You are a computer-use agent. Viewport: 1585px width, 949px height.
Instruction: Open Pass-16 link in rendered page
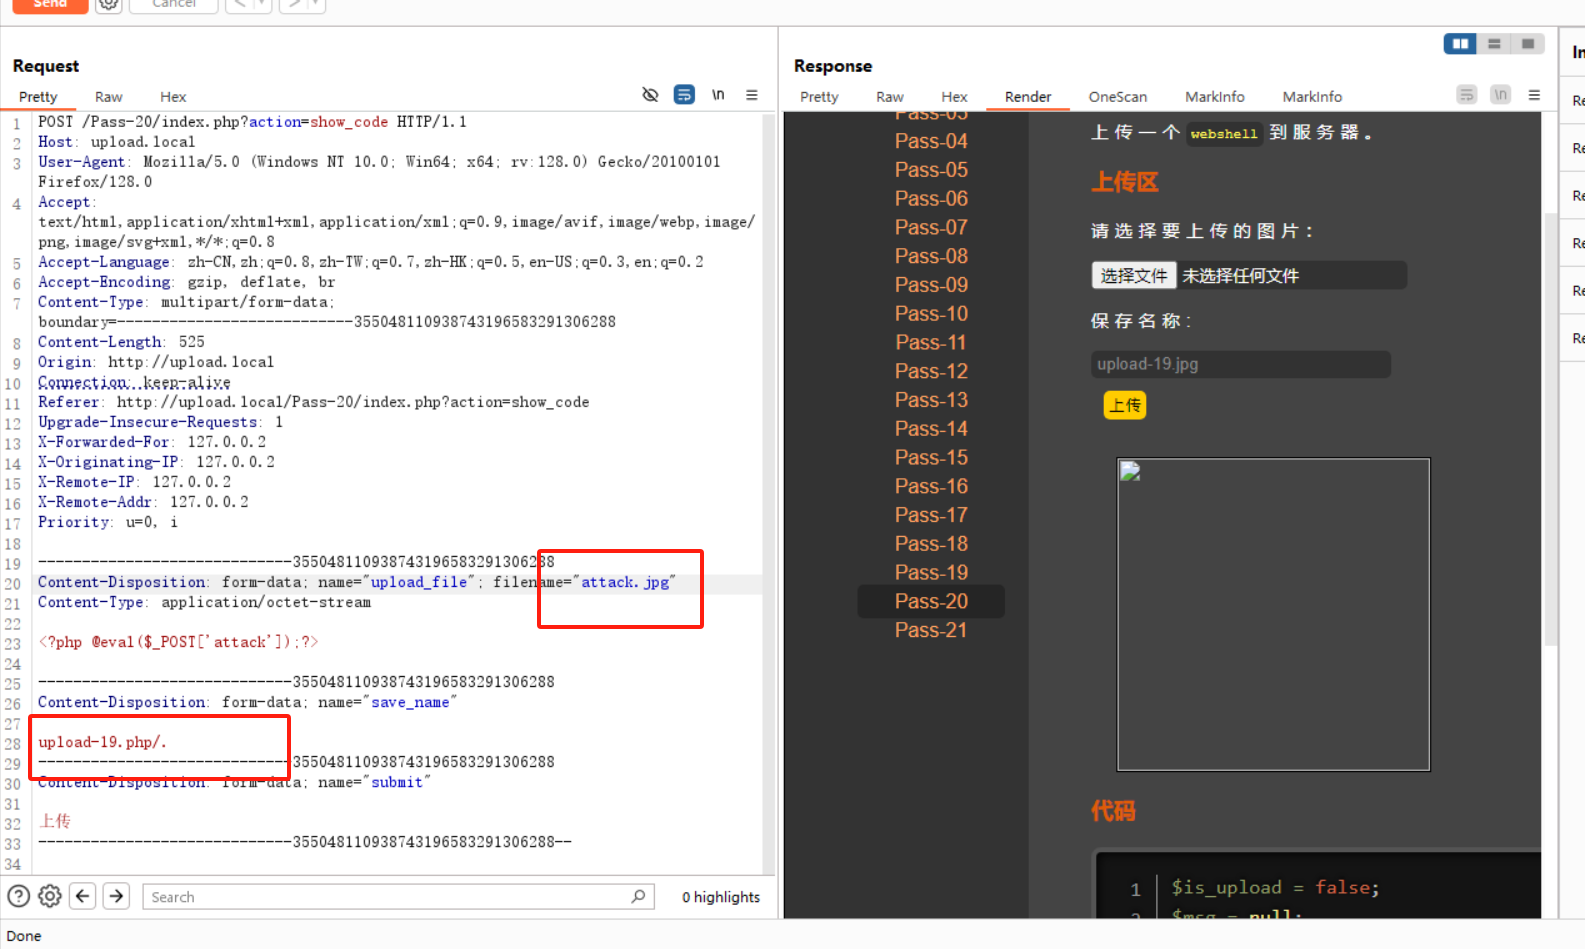coord(931,487)
